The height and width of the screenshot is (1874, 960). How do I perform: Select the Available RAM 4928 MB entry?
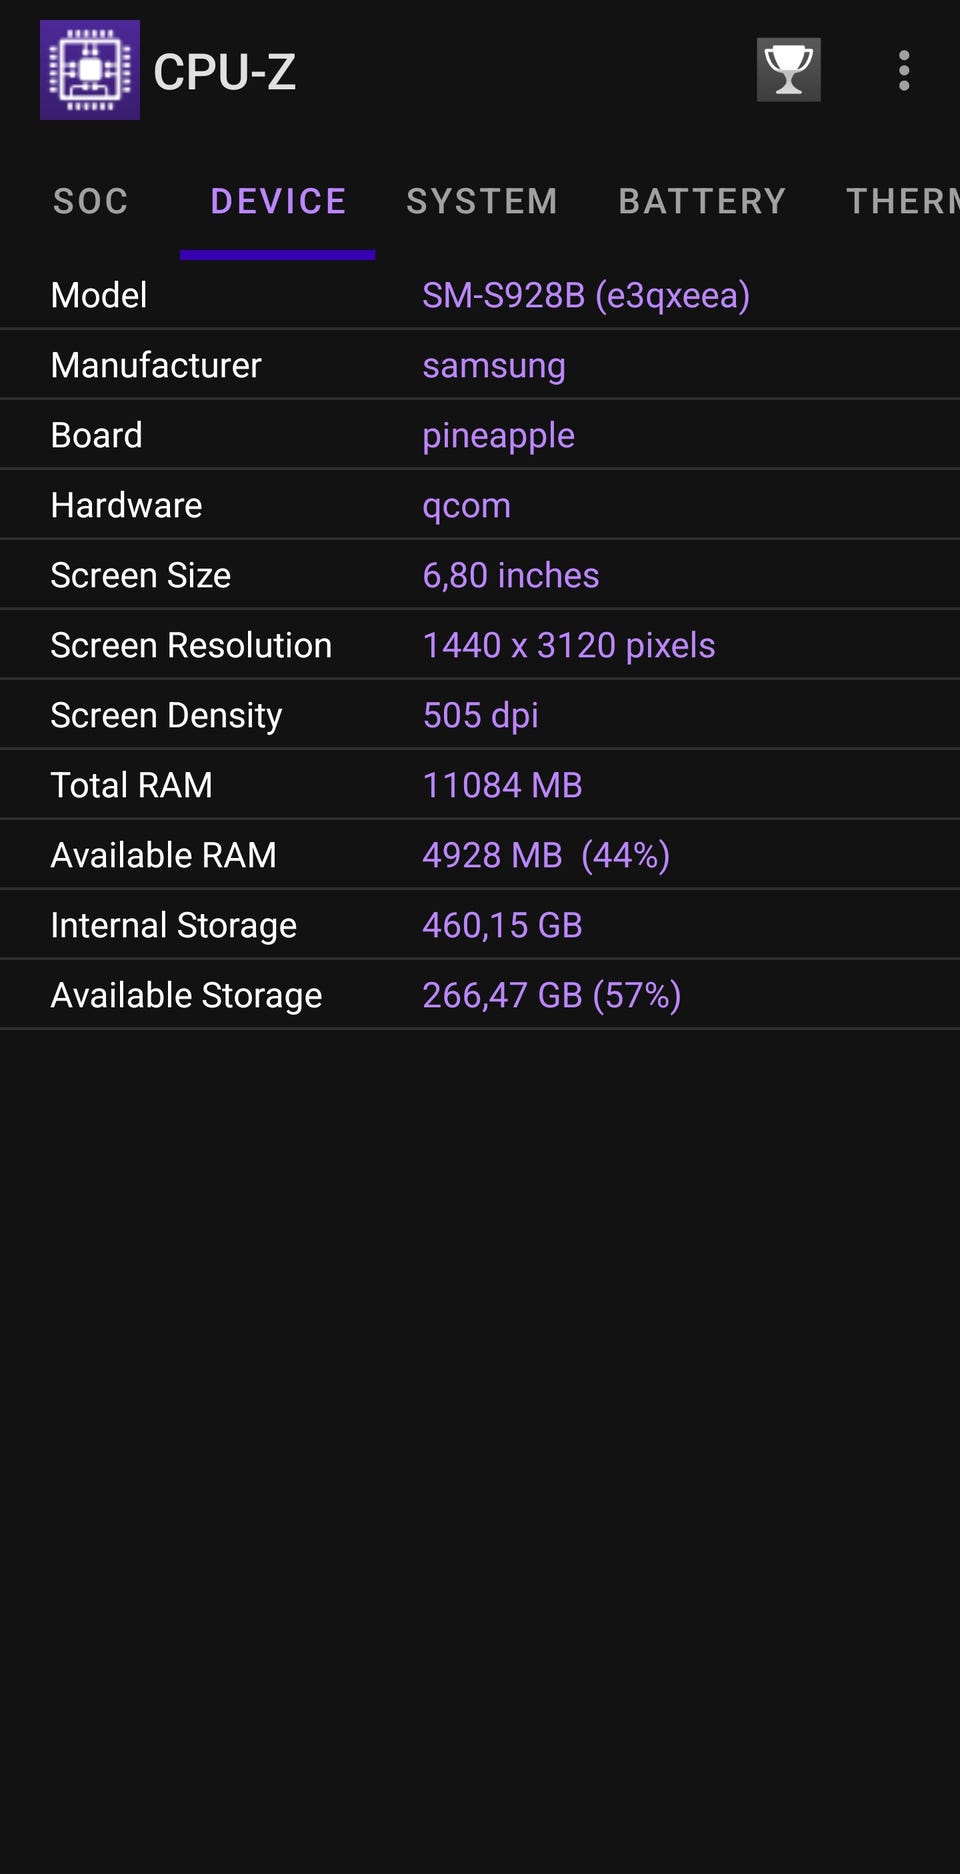pyautogui.click(x=480, y=855)
